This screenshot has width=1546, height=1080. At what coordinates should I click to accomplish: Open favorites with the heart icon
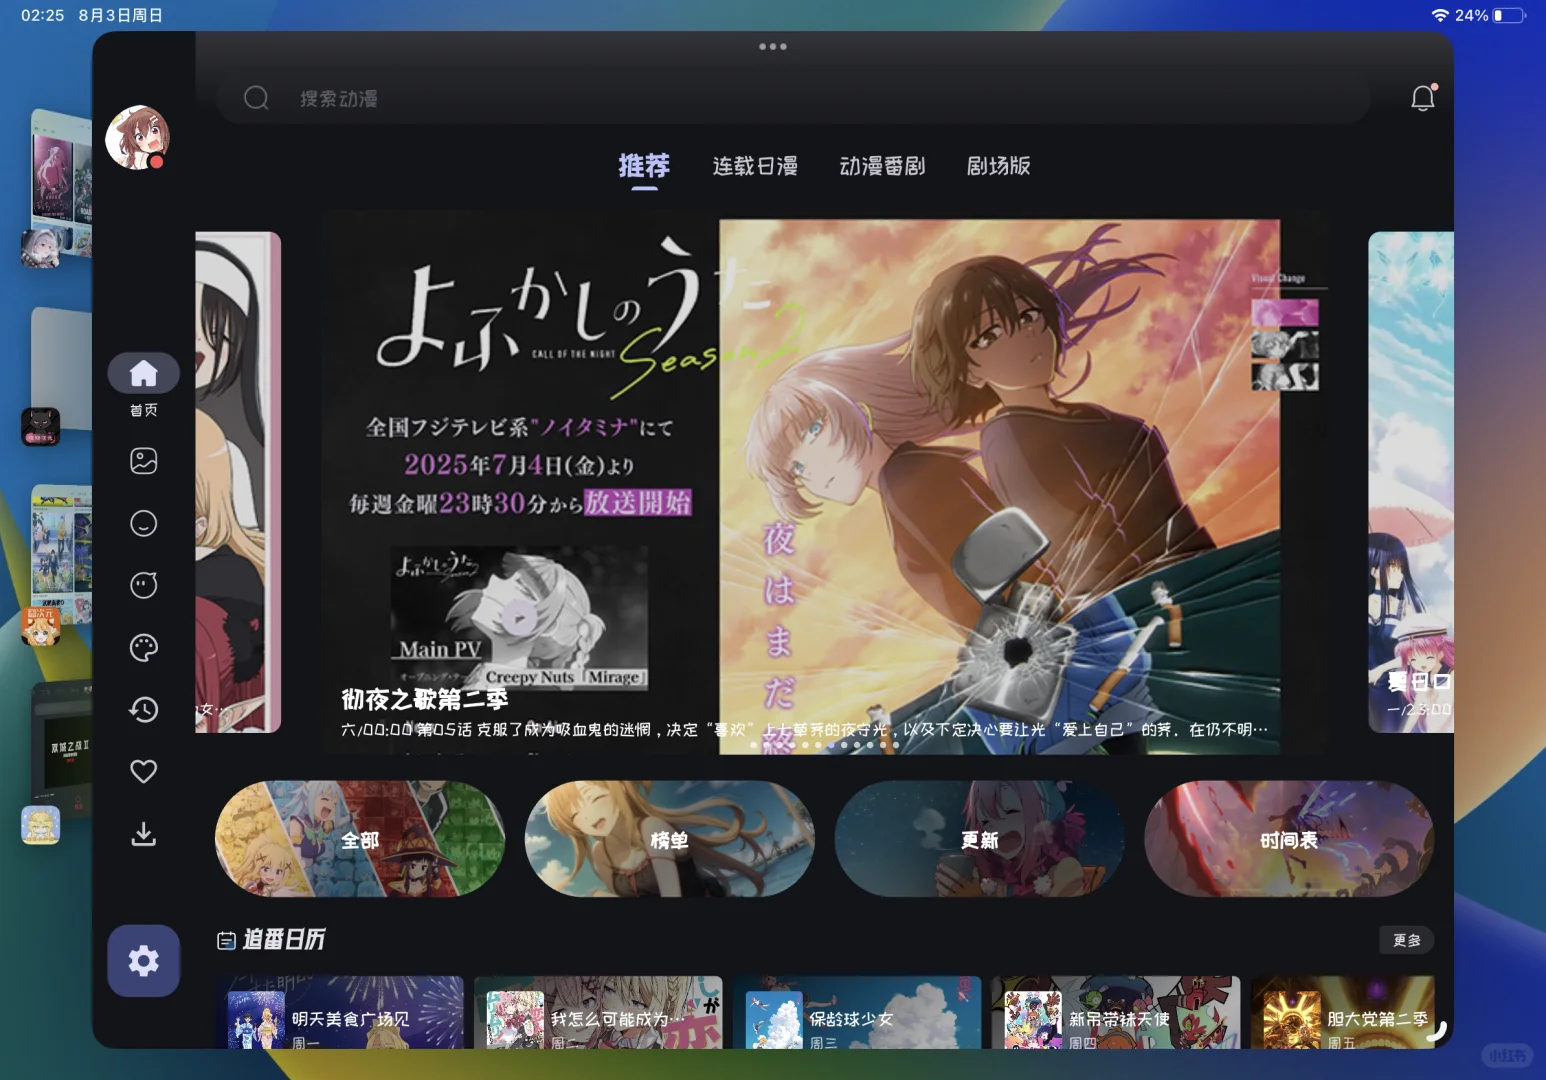tap(143, 770)
